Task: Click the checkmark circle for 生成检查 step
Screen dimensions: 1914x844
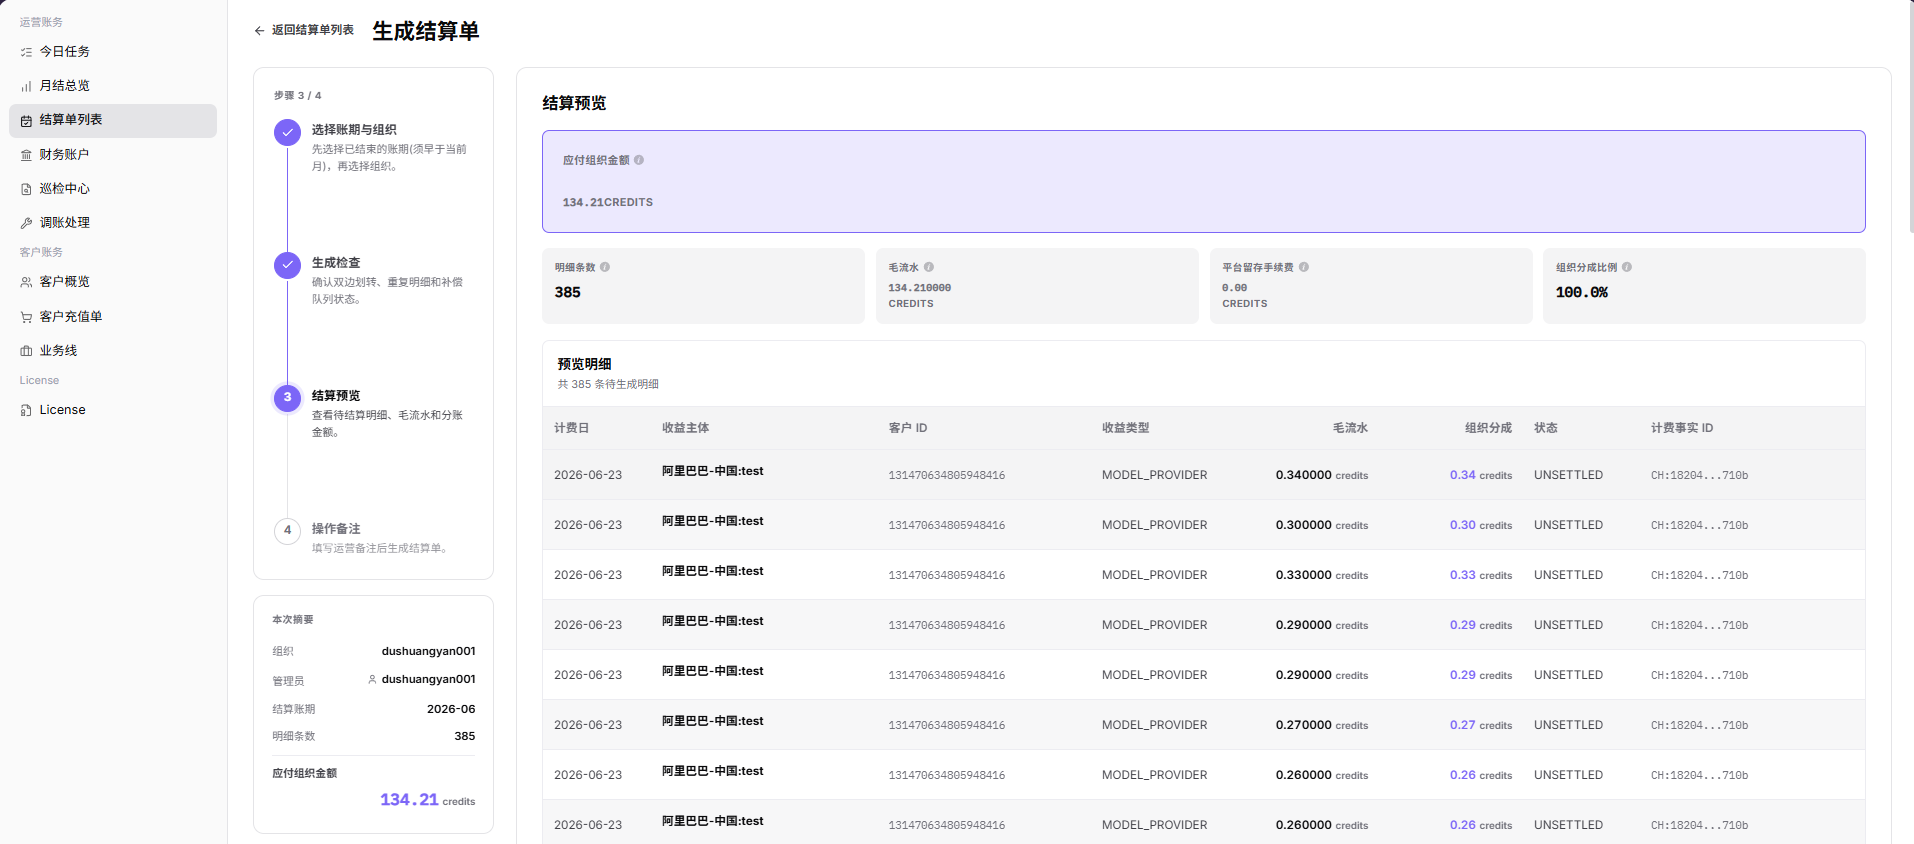Action: coord(287,265)
